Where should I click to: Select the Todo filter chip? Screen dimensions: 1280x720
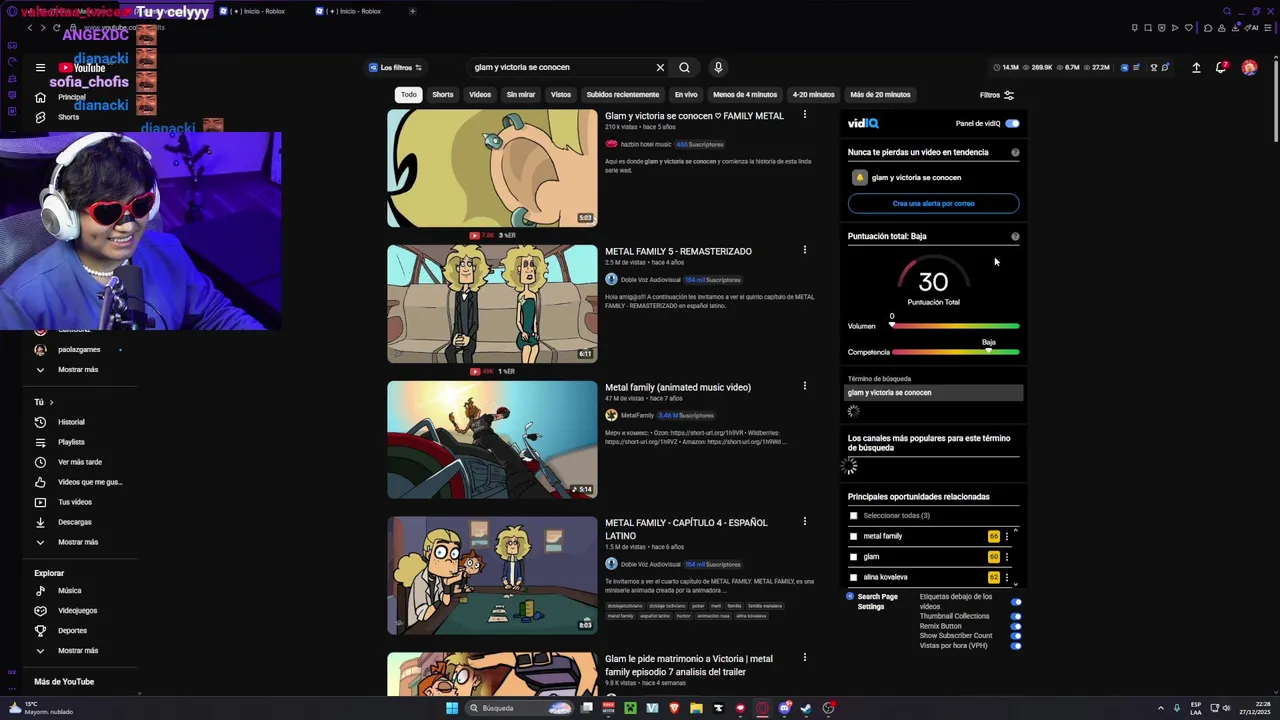(x=408, y=95)
